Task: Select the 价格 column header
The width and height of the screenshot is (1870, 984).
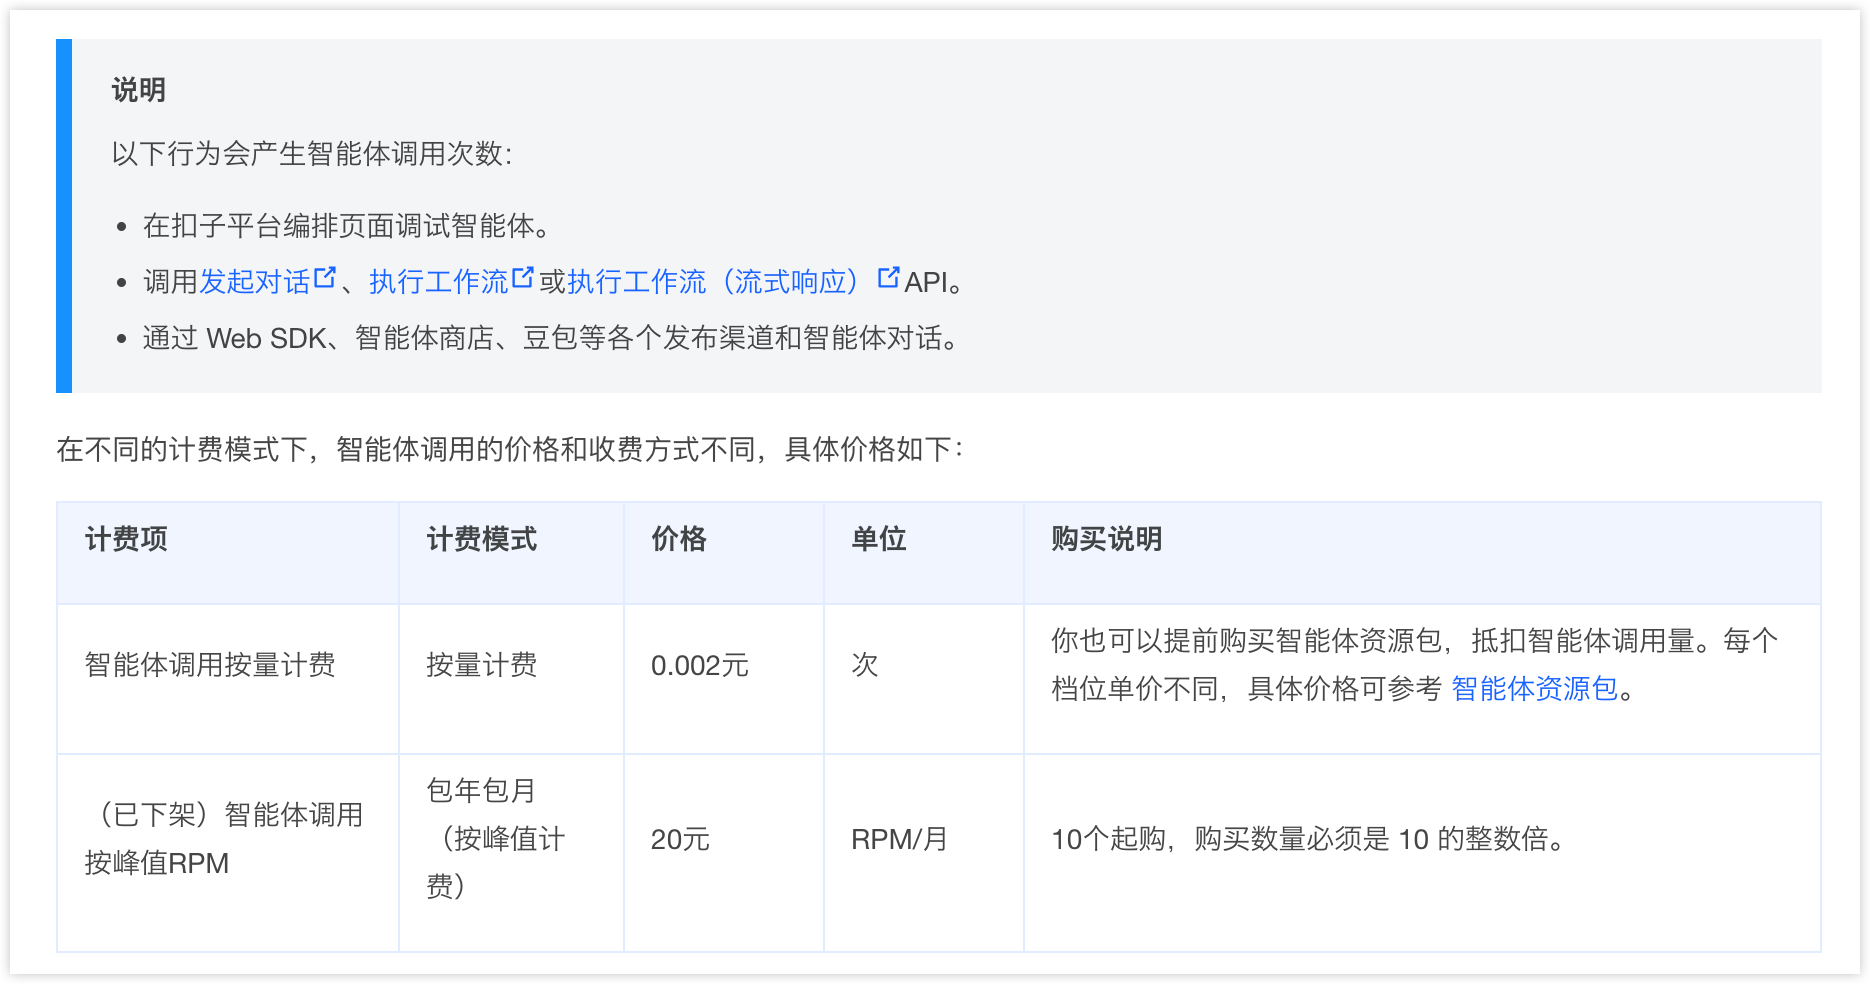Action: tap(679, 540)
